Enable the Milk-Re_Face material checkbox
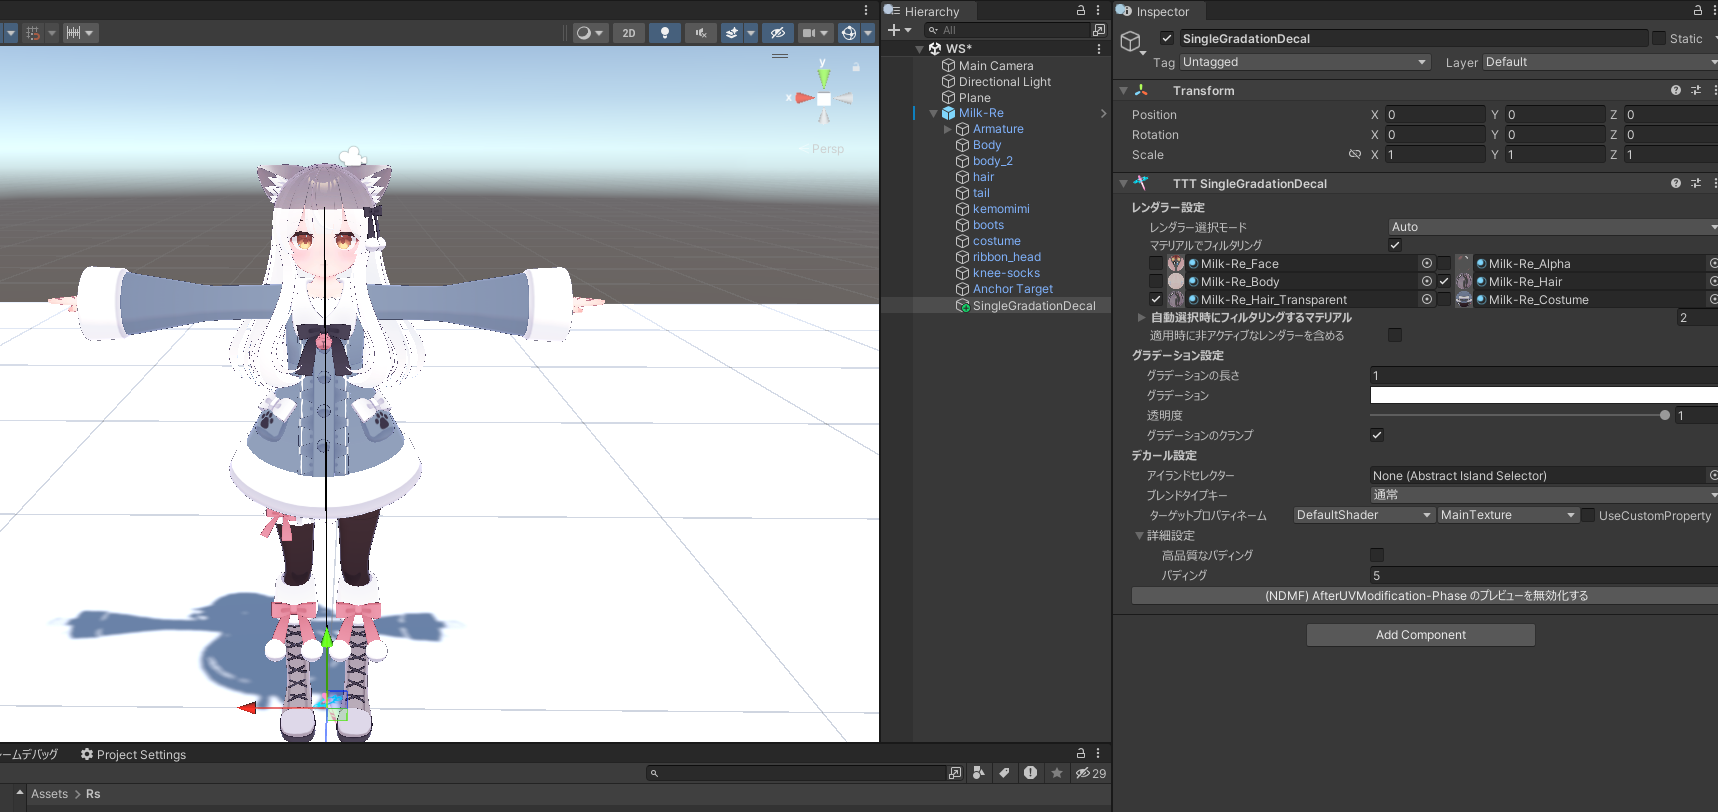The image size is (1718, 812). [x=1156, y=264]
